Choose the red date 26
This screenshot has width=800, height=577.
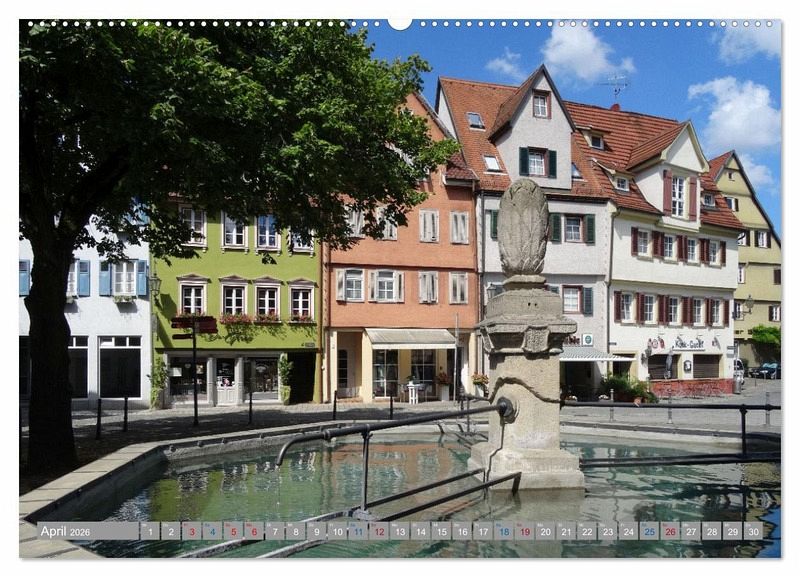click(x=670, y=531)
